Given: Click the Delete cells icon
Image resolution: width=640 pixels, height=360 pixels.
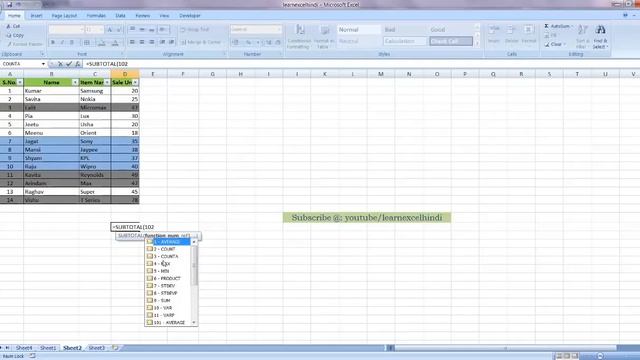Looking at the screenshot, I should (511, 34).
